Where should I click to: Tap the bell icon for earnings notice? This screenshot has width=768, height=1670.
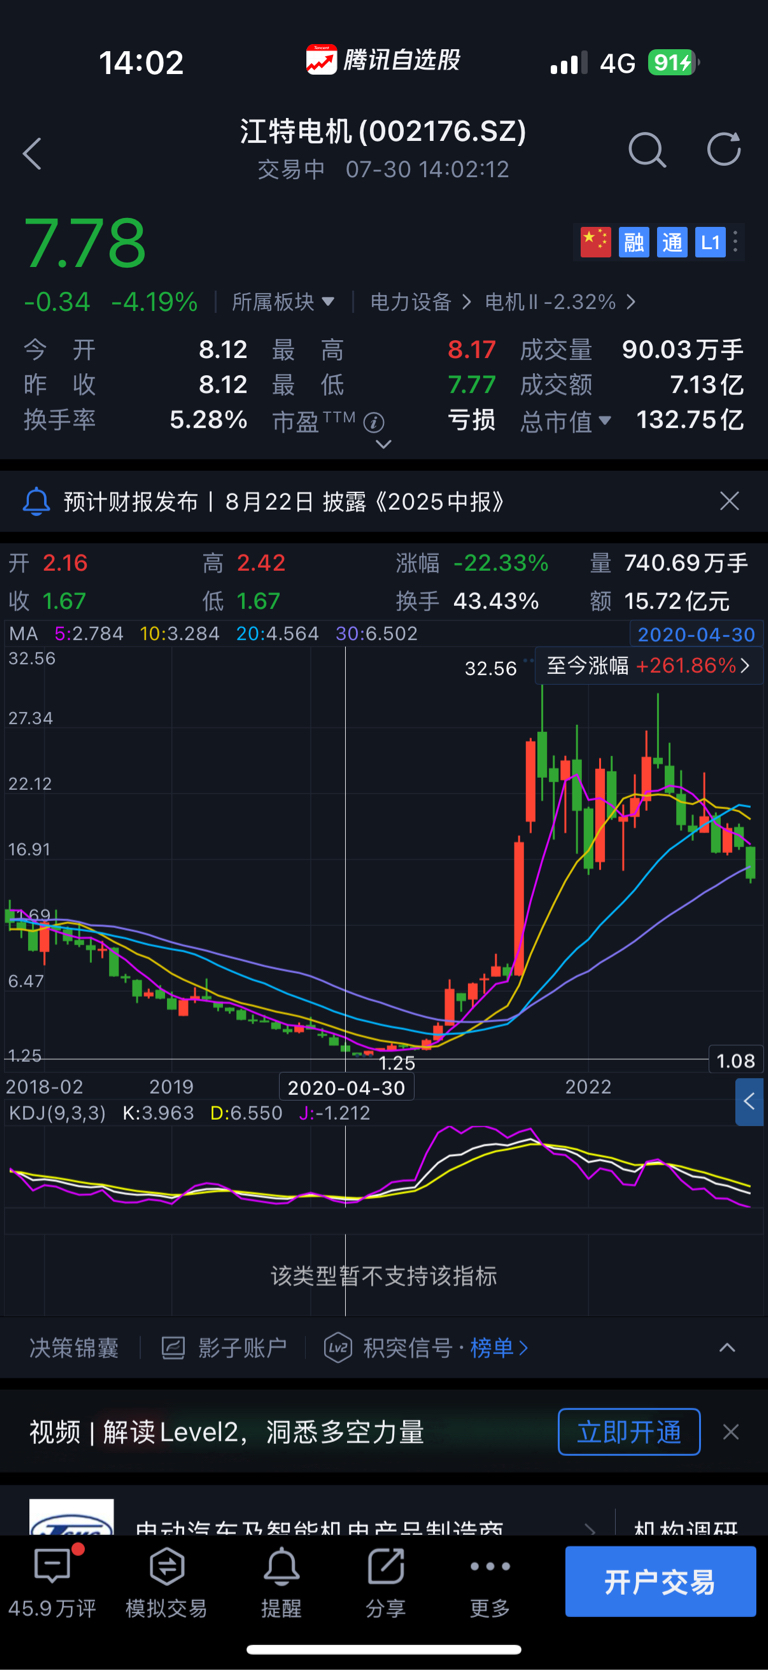(37, 501)
